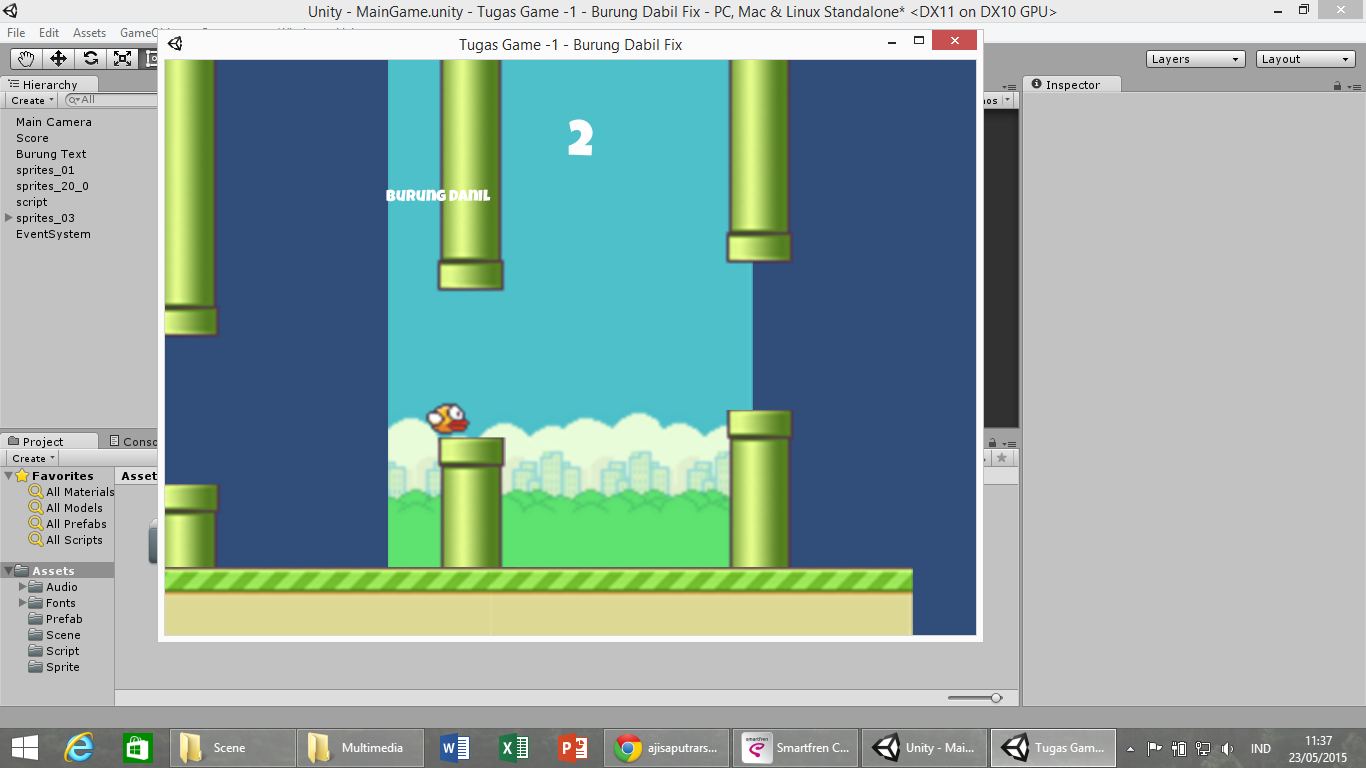This screenshot has height=768, width=1366.
Task: Select the Hand tool in Unity toolbar
Action: pos(26,58)
